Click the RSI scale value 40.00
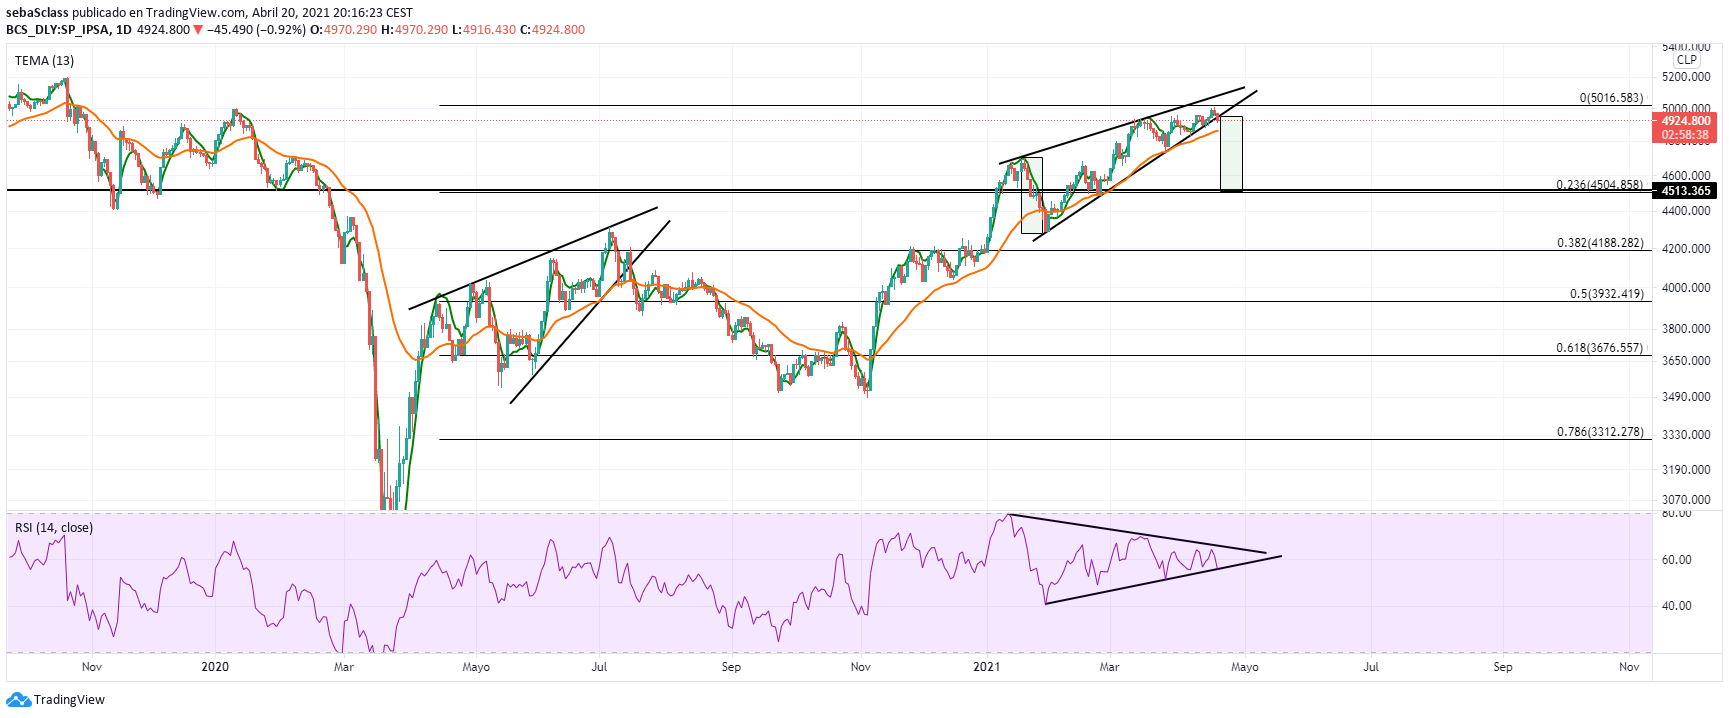Image resolution: width=1729 pixels, height=718 pixels. 1677,606
